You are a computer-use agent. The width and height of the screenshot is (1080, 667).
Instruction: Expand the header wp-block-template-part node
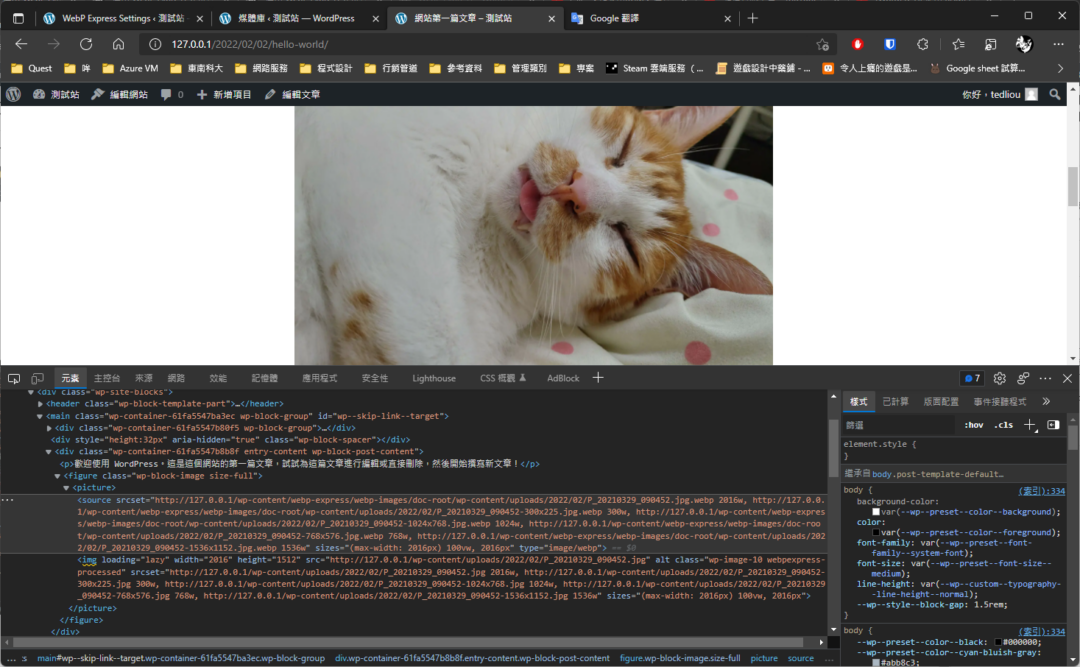(40, 404)
